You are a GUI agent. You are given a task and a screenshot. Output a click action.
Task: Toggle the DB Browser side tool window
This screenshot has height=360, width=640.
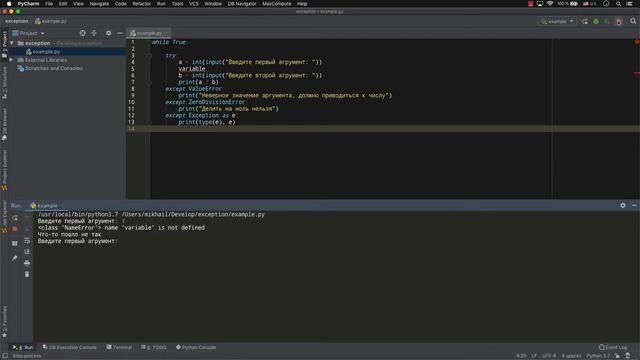(x=4, y=125)
